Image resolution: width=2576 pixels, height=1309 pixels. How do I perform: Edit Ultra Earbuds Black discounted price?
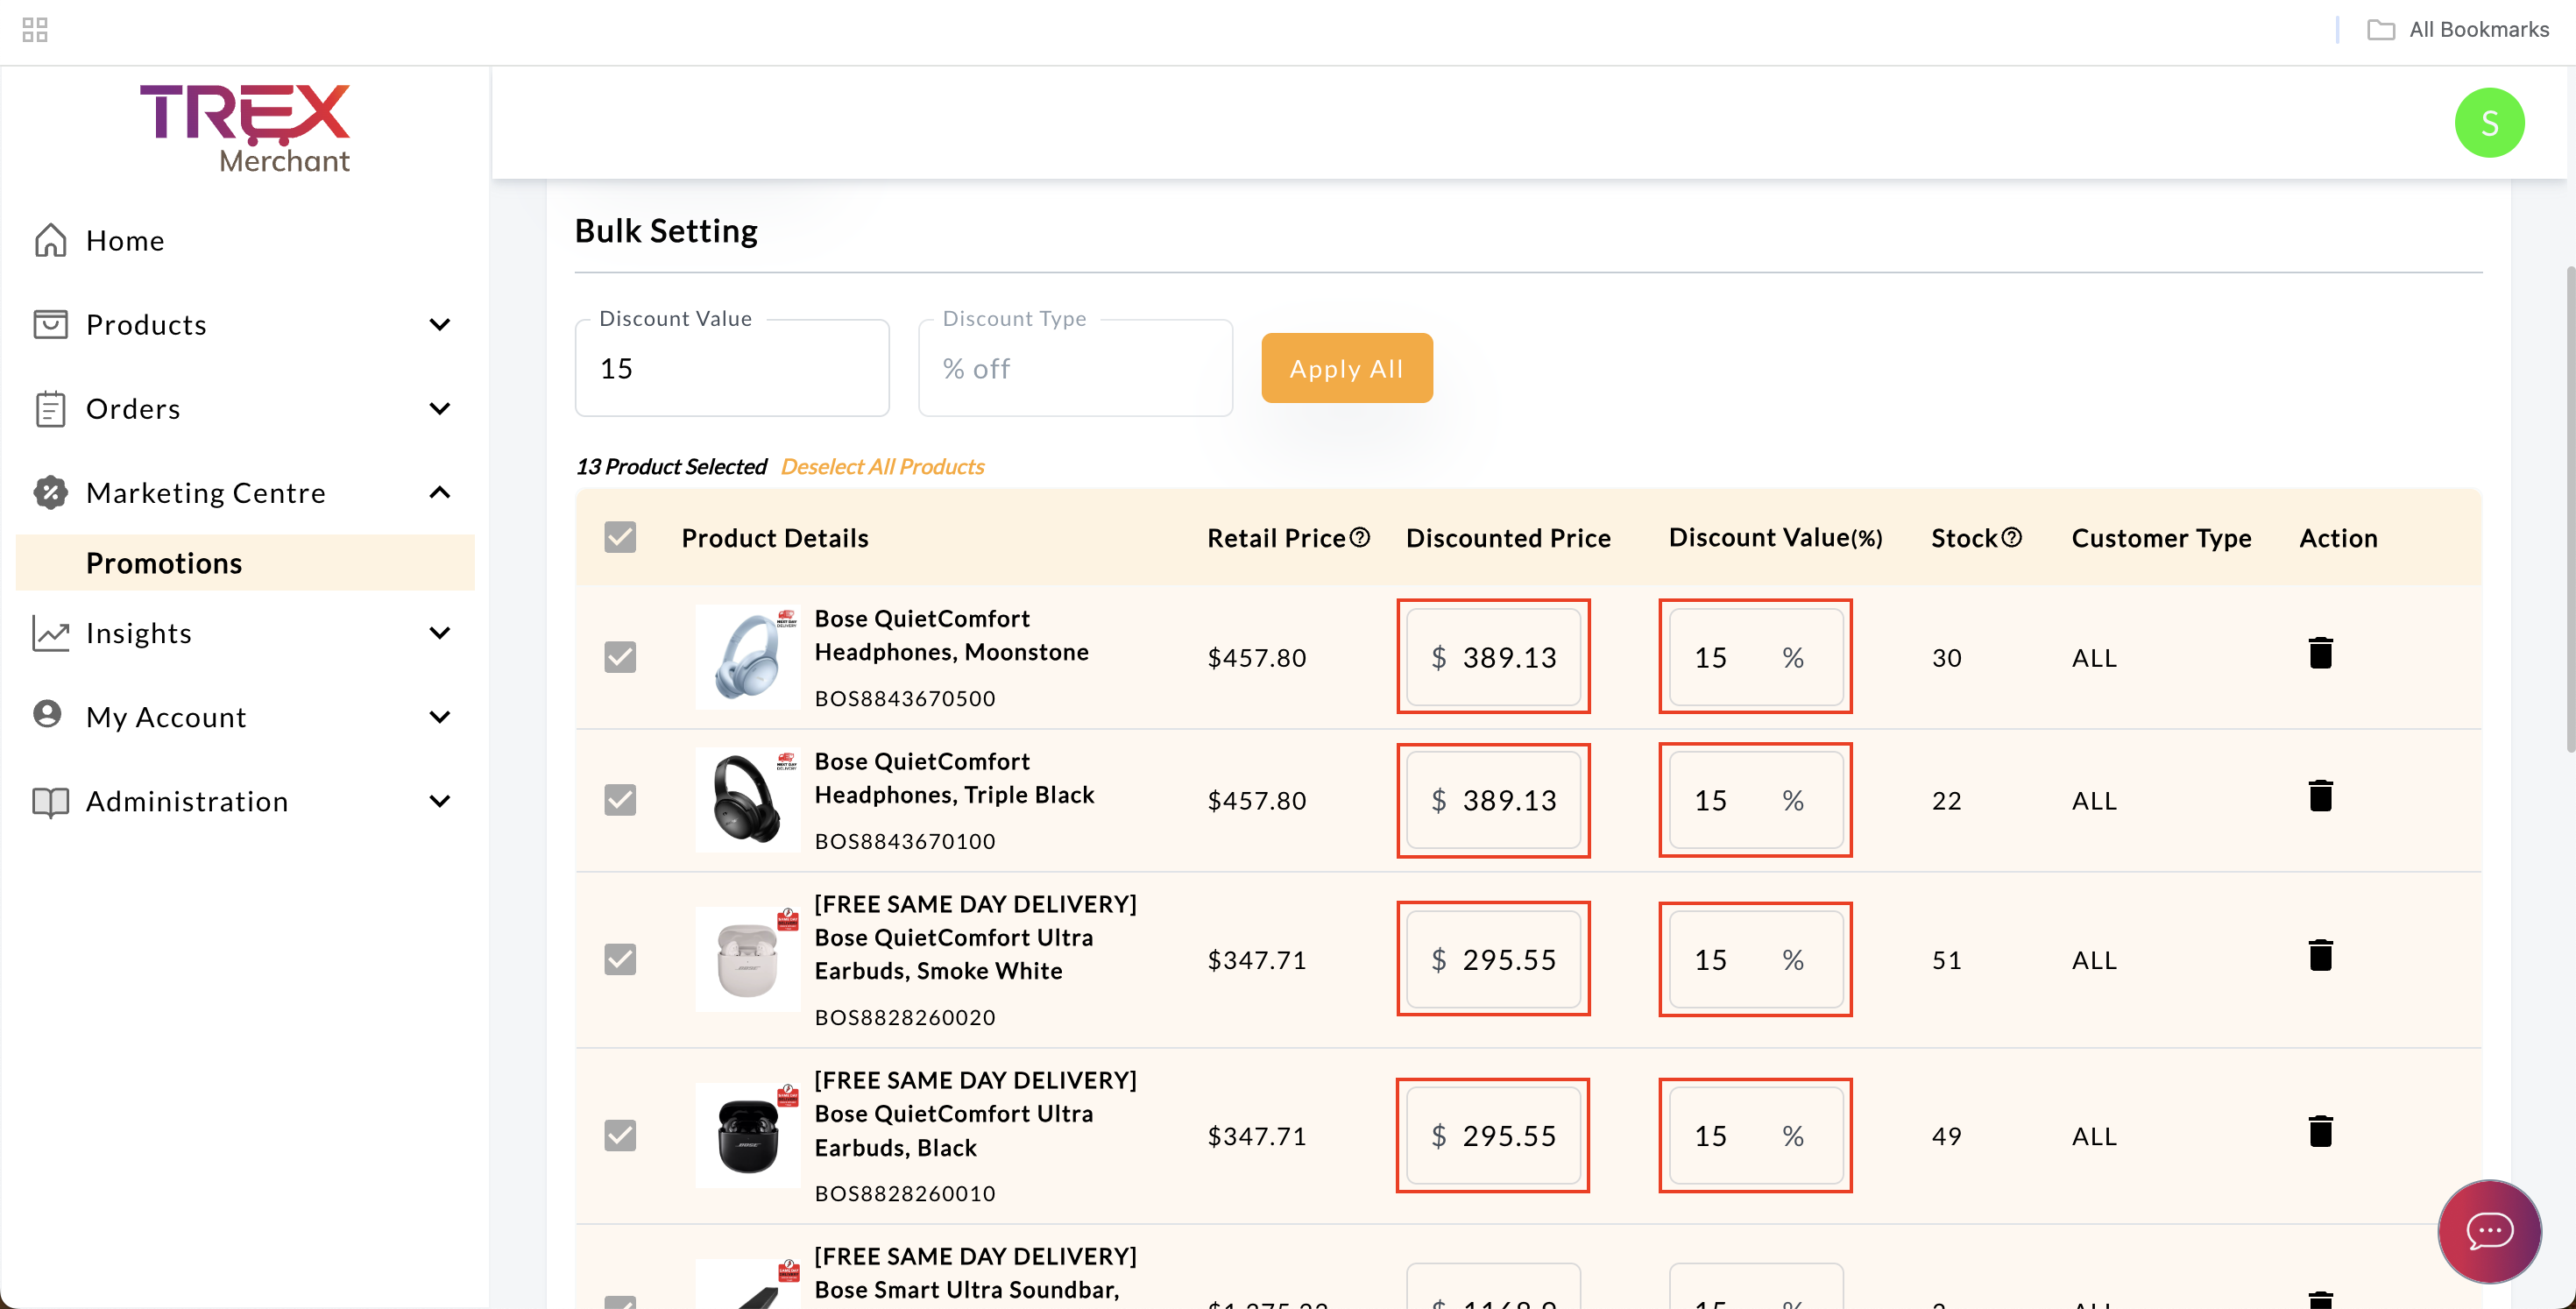(x=1493, y=1135)
